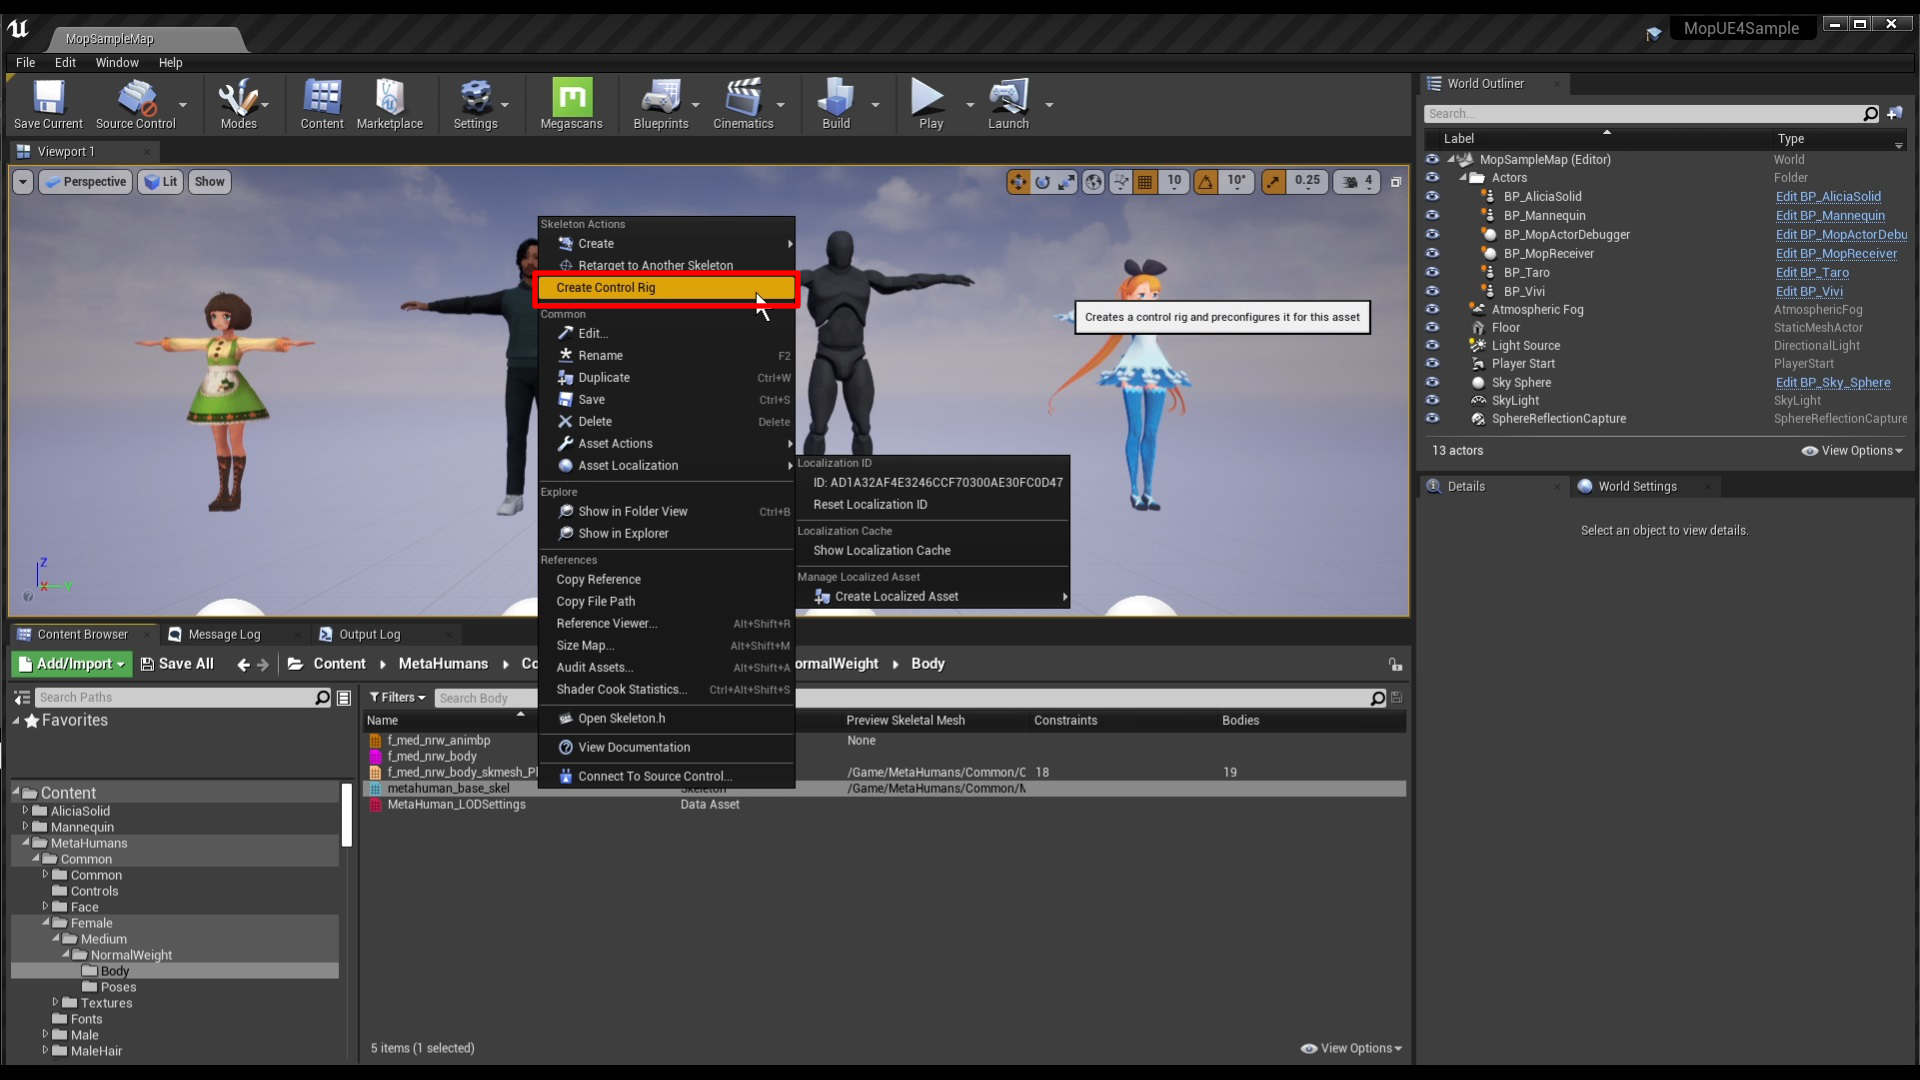Click the Edit BP_Sky_Sphere link
This screenshot has width=1920, height=1080.
[x=1833, y=383]
